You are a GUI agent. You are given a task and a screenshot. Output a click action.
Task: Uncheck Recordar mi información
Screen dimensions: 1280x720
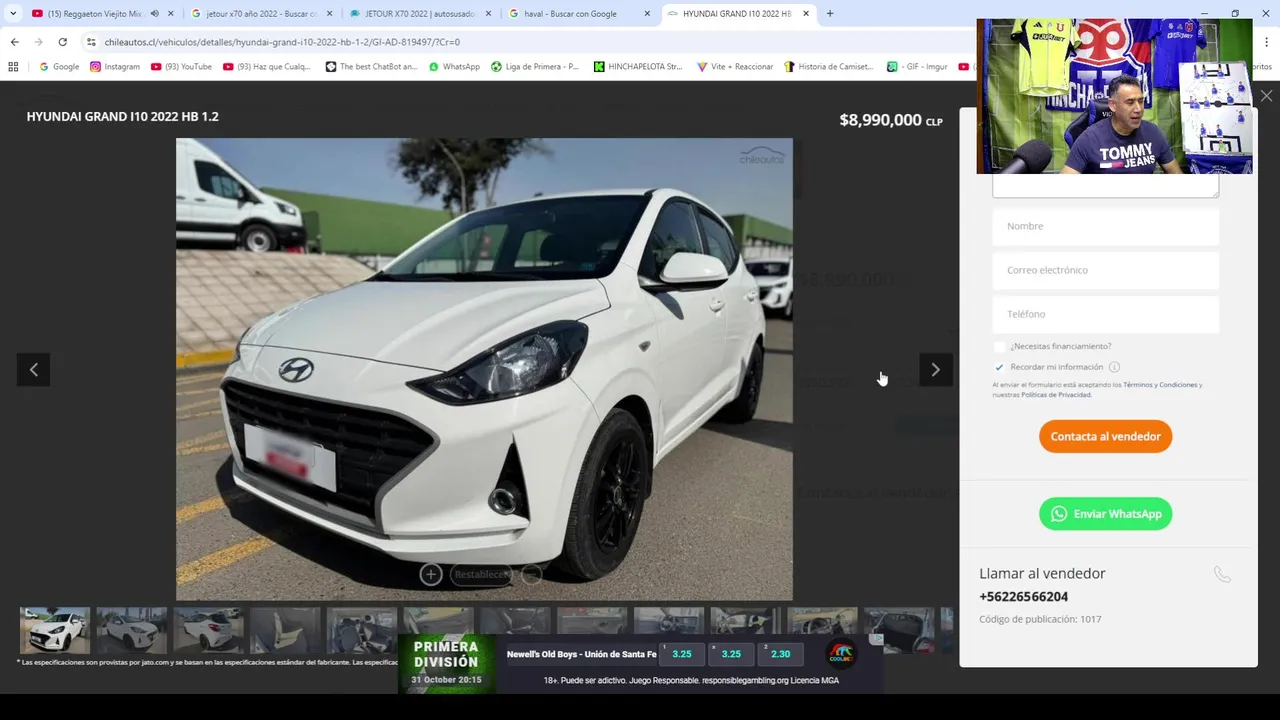click(x=999, y=367)
